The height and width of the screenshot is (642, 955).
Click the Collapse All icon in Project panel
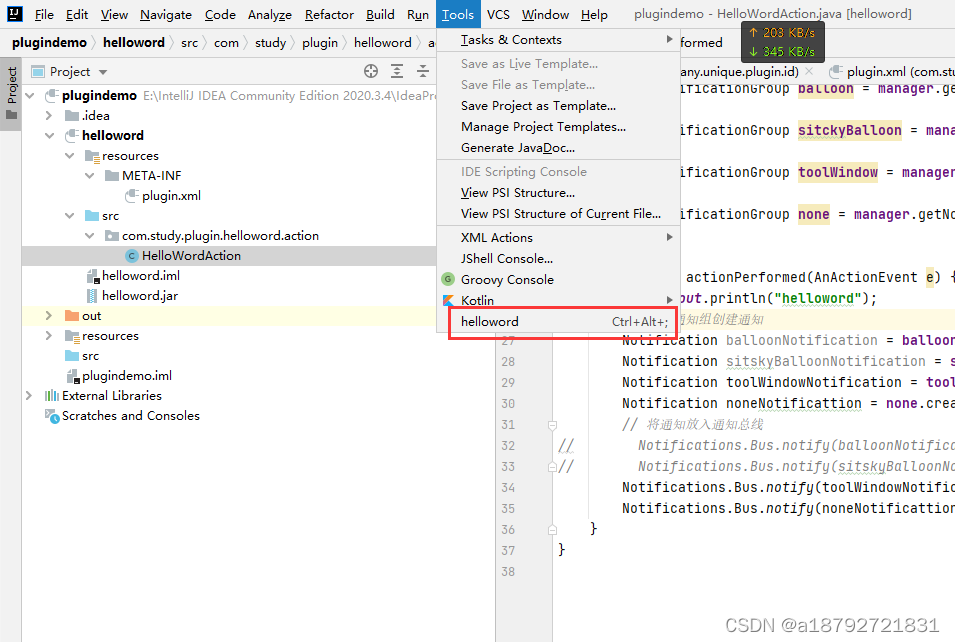(x=423, y=71)
